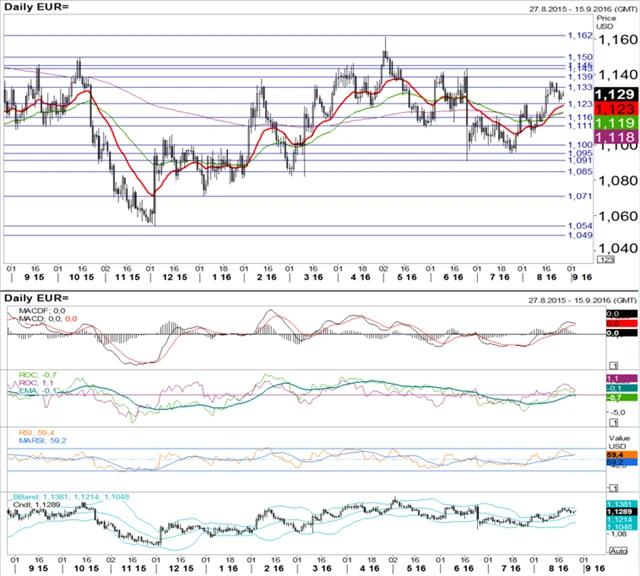Screen dimensions: 640x576
Task: Click the lower Daily EUR= panel title
Action: pos(35,298)
